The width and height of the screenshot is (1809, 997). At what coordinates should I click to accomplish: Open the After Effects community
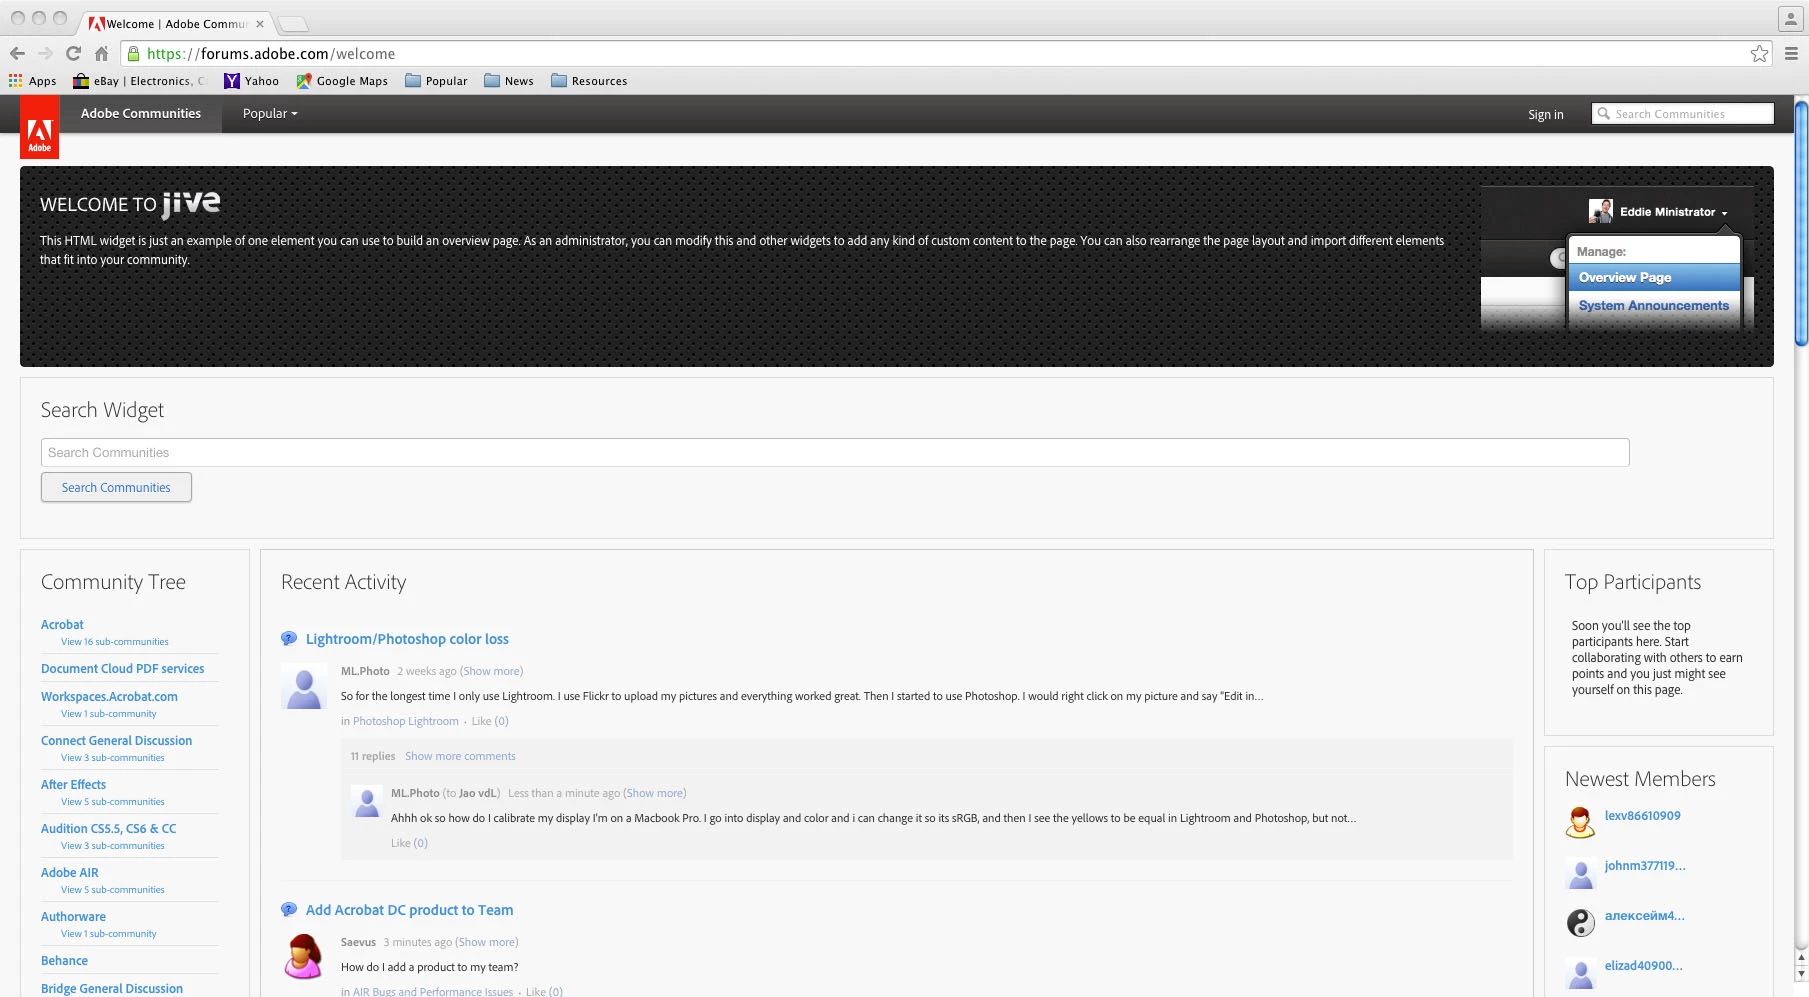[73, 784]
